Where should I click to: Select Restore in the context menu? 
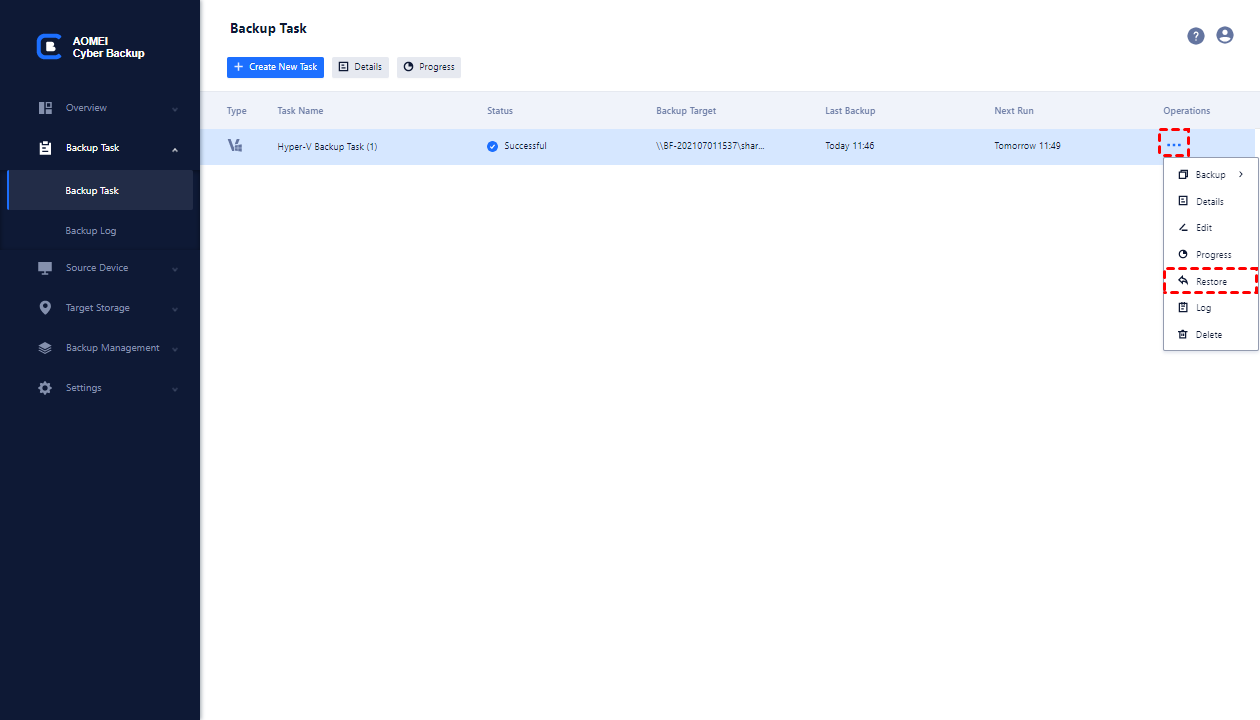pyautogui.click(x=1211, y=281)
